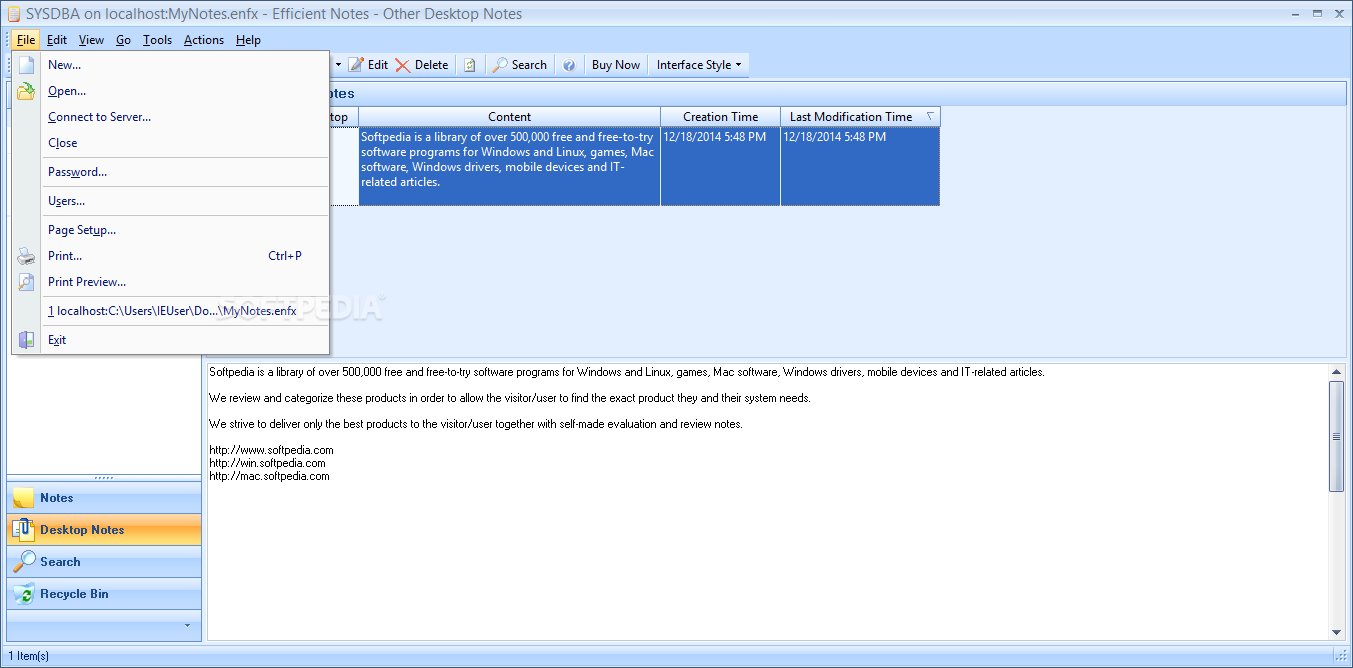Screen dimensions: 1353x668
Task: Click the Buy Now toolbar button
Action: tap(615, 65)
